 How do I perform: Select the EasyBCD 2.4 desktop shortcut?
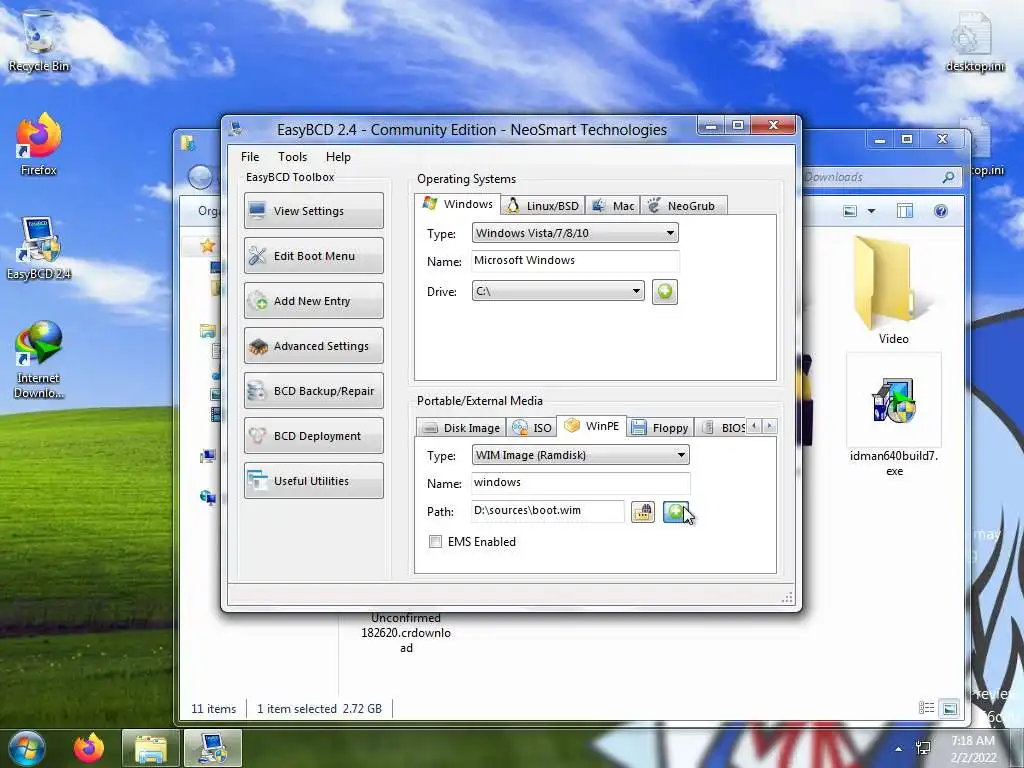click(x=39, y=249)
